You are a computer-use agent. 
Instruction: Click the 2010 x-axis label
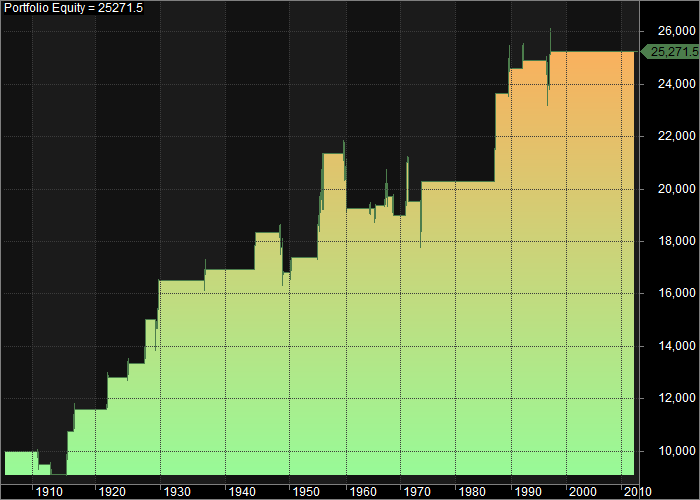click(x=638, y=492)
